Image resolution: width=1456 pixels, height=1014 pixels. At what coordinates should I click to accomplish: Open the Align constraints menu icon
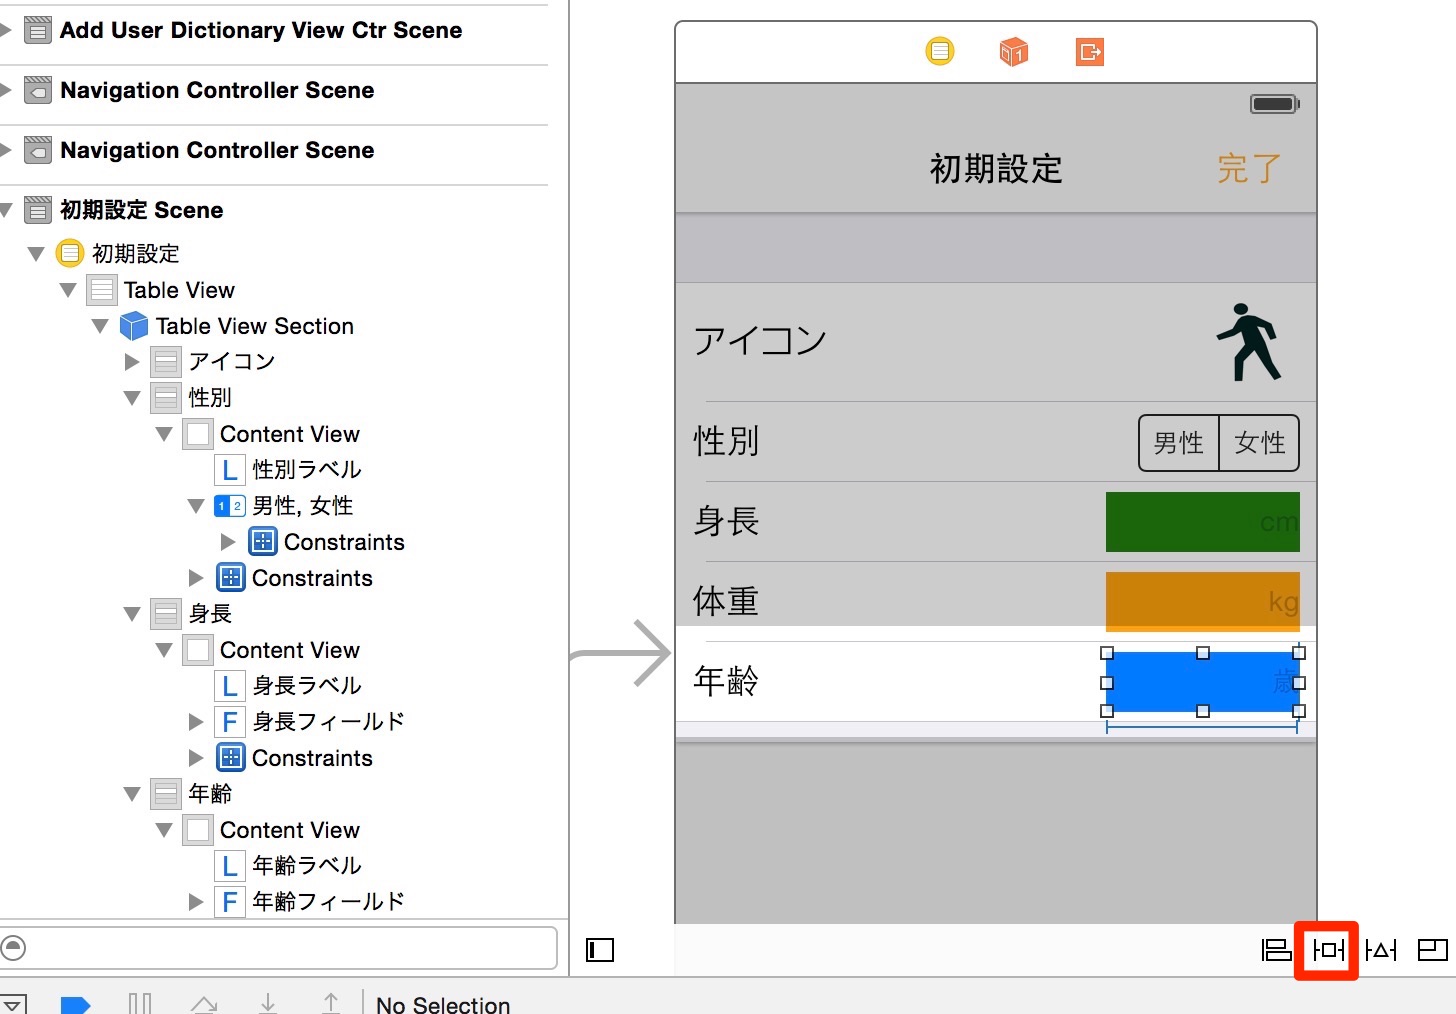1276,950
